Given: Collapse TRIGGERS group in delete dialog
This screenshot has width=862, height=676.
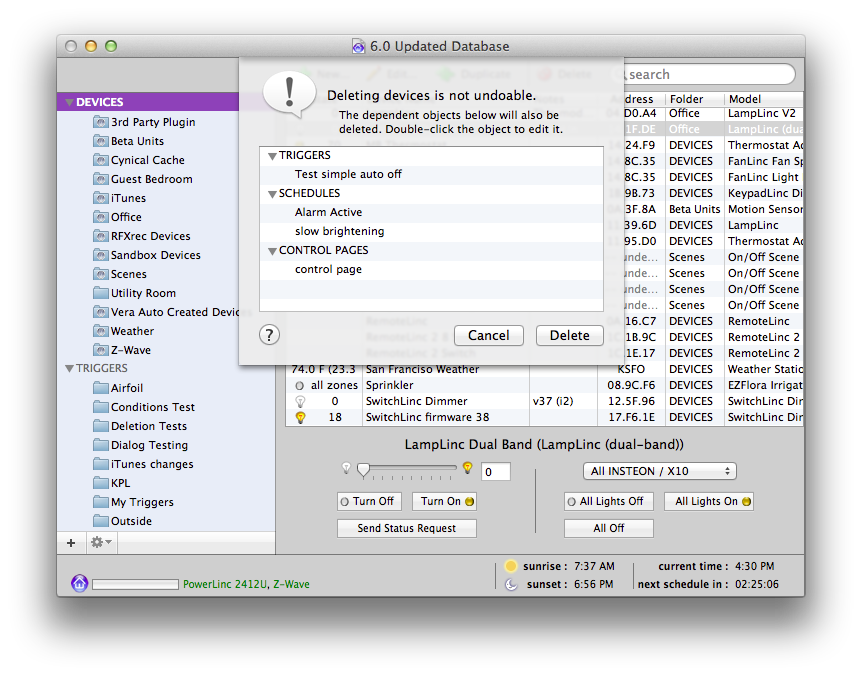Looking at the screenshot, I should coord(272,156).
